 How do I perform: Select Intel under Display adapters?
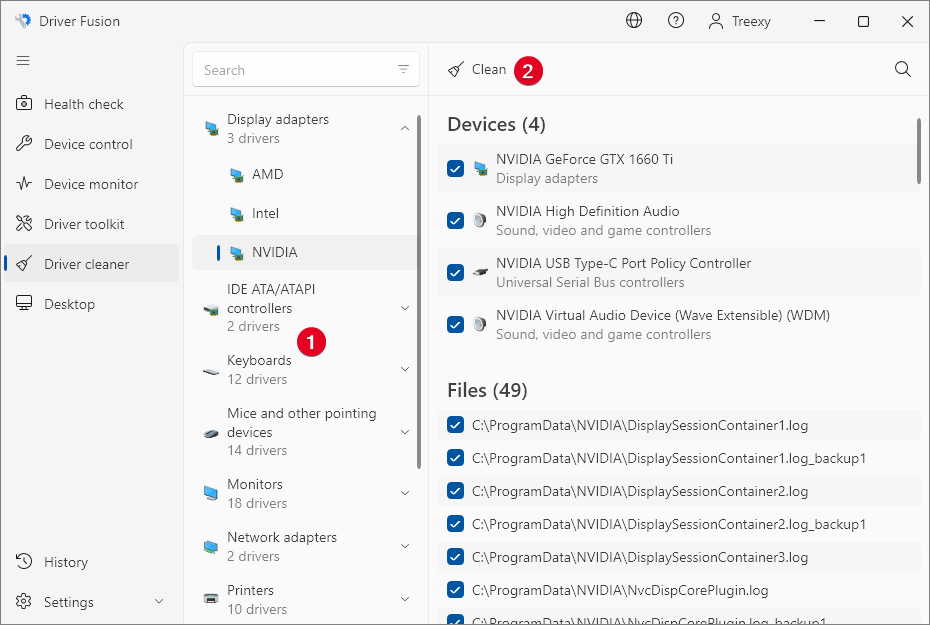305,213
